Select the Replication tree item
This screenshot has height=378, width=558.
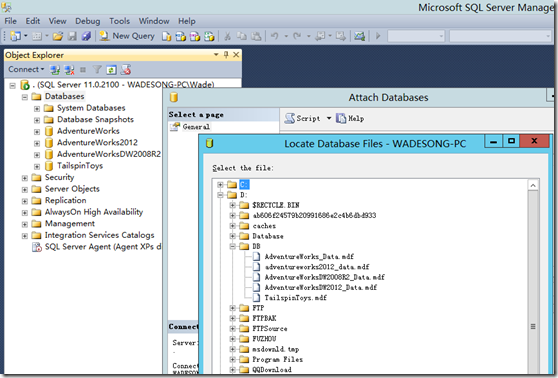click(65, 200)
